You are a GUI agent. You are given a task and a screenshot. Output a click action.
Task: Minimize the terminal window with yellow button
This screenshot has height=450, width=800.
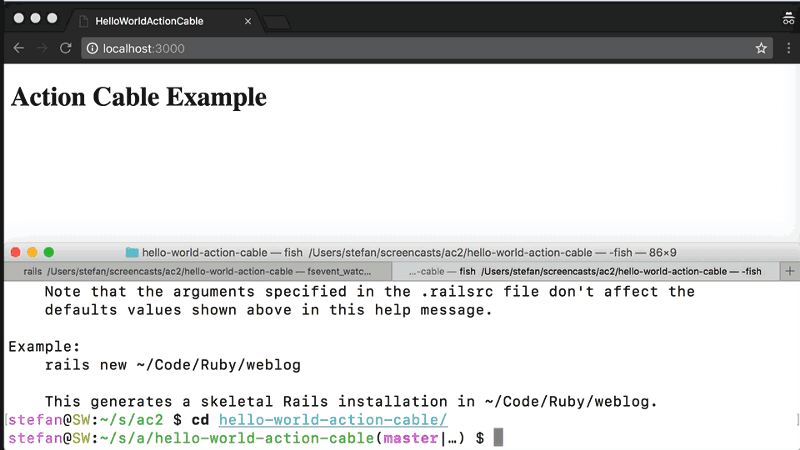coord(32,253)
